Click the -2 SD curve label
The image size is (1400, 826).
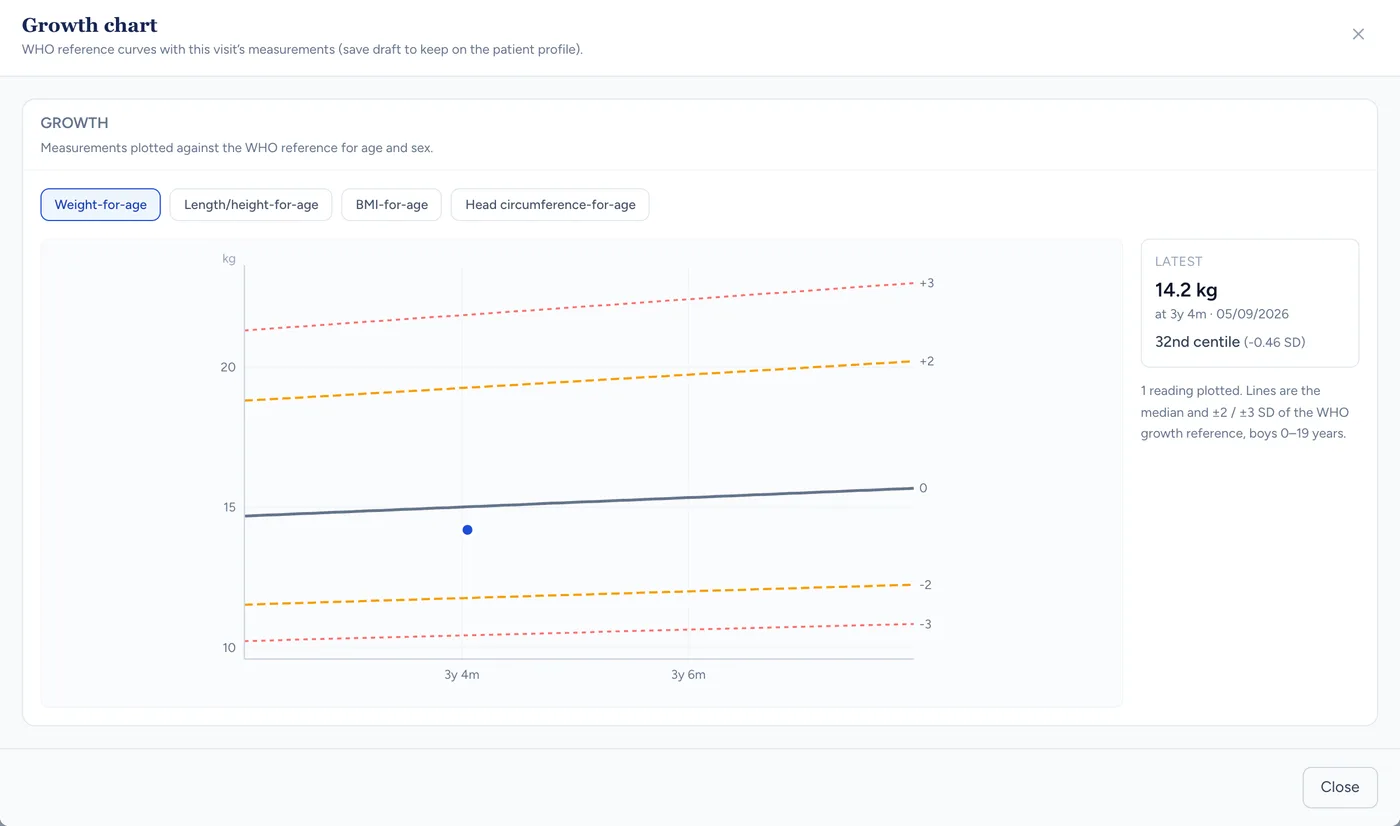click(x=925, y=585)
